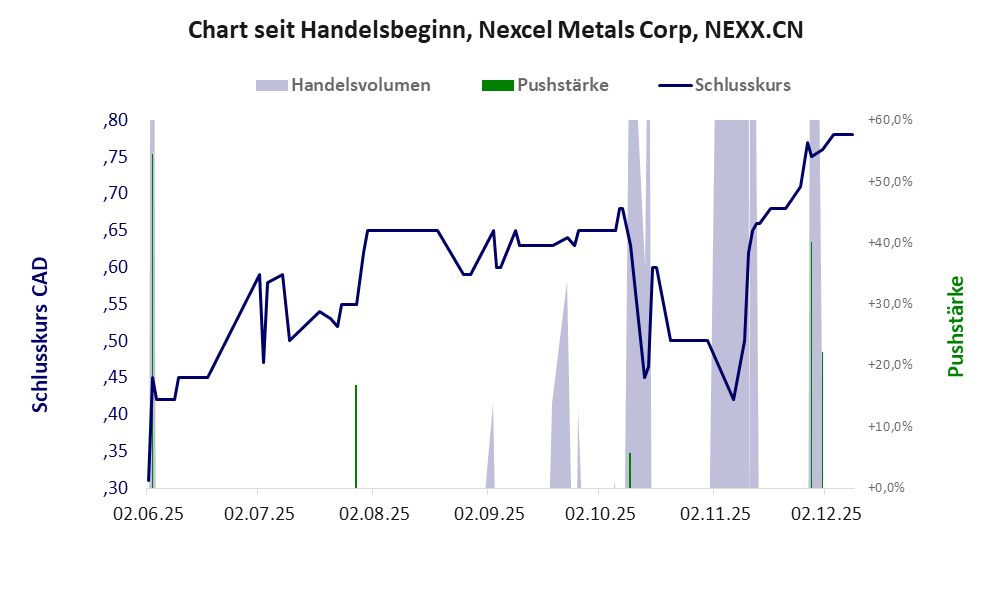Image resolution: width=993 pixels, height=597 pixels.
Task: Click the green Pushstärke legend swatch
Action: point(497,85)
